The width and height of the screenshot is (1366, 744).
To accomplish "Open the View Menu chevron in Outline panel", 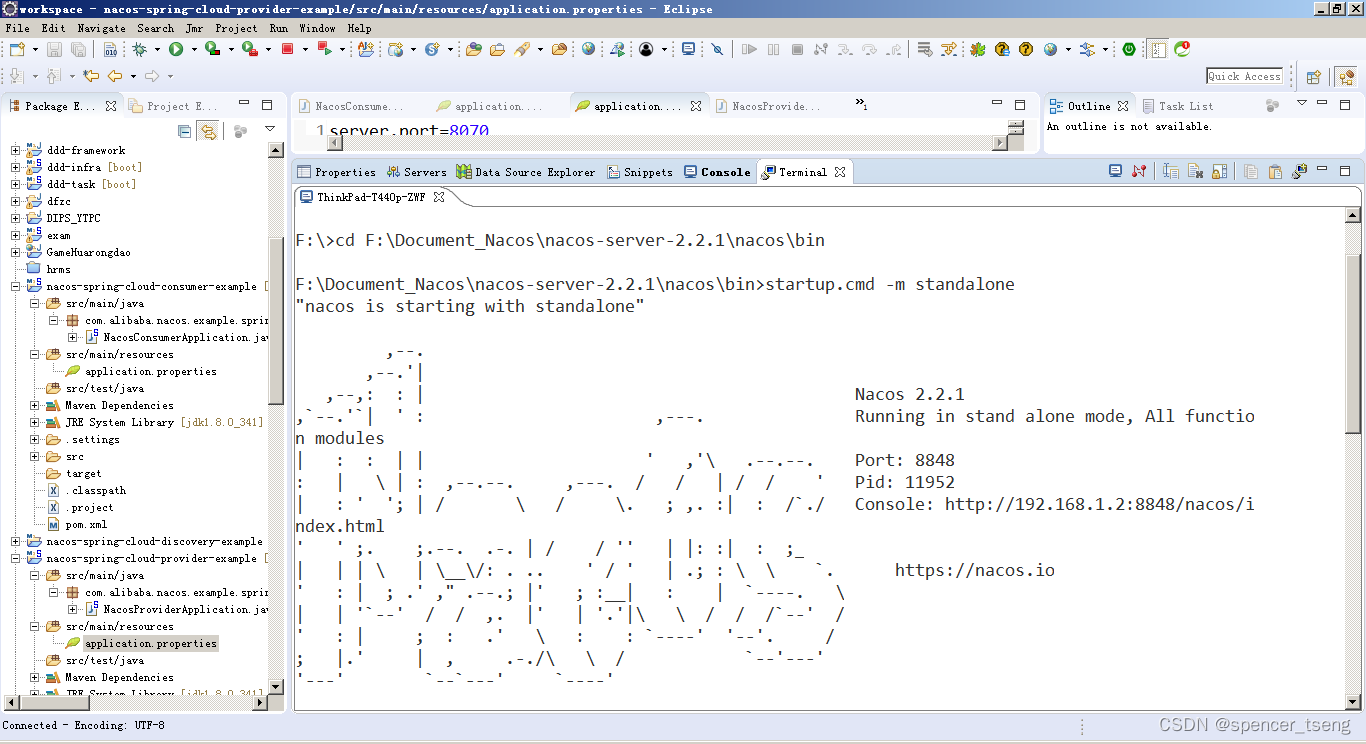I will pos(1302,105).
